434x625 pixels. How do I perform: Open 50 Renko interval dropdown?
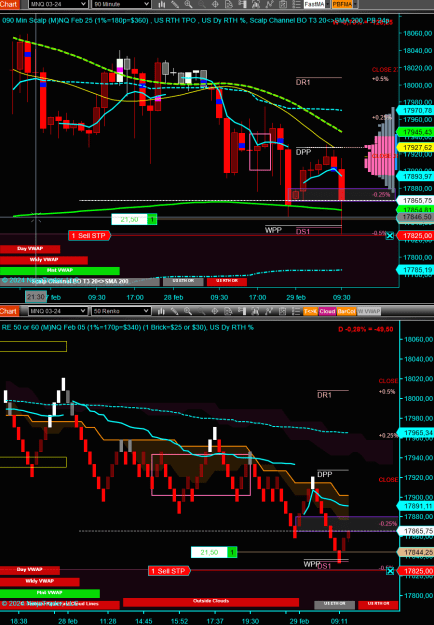[x=121, y=311]
